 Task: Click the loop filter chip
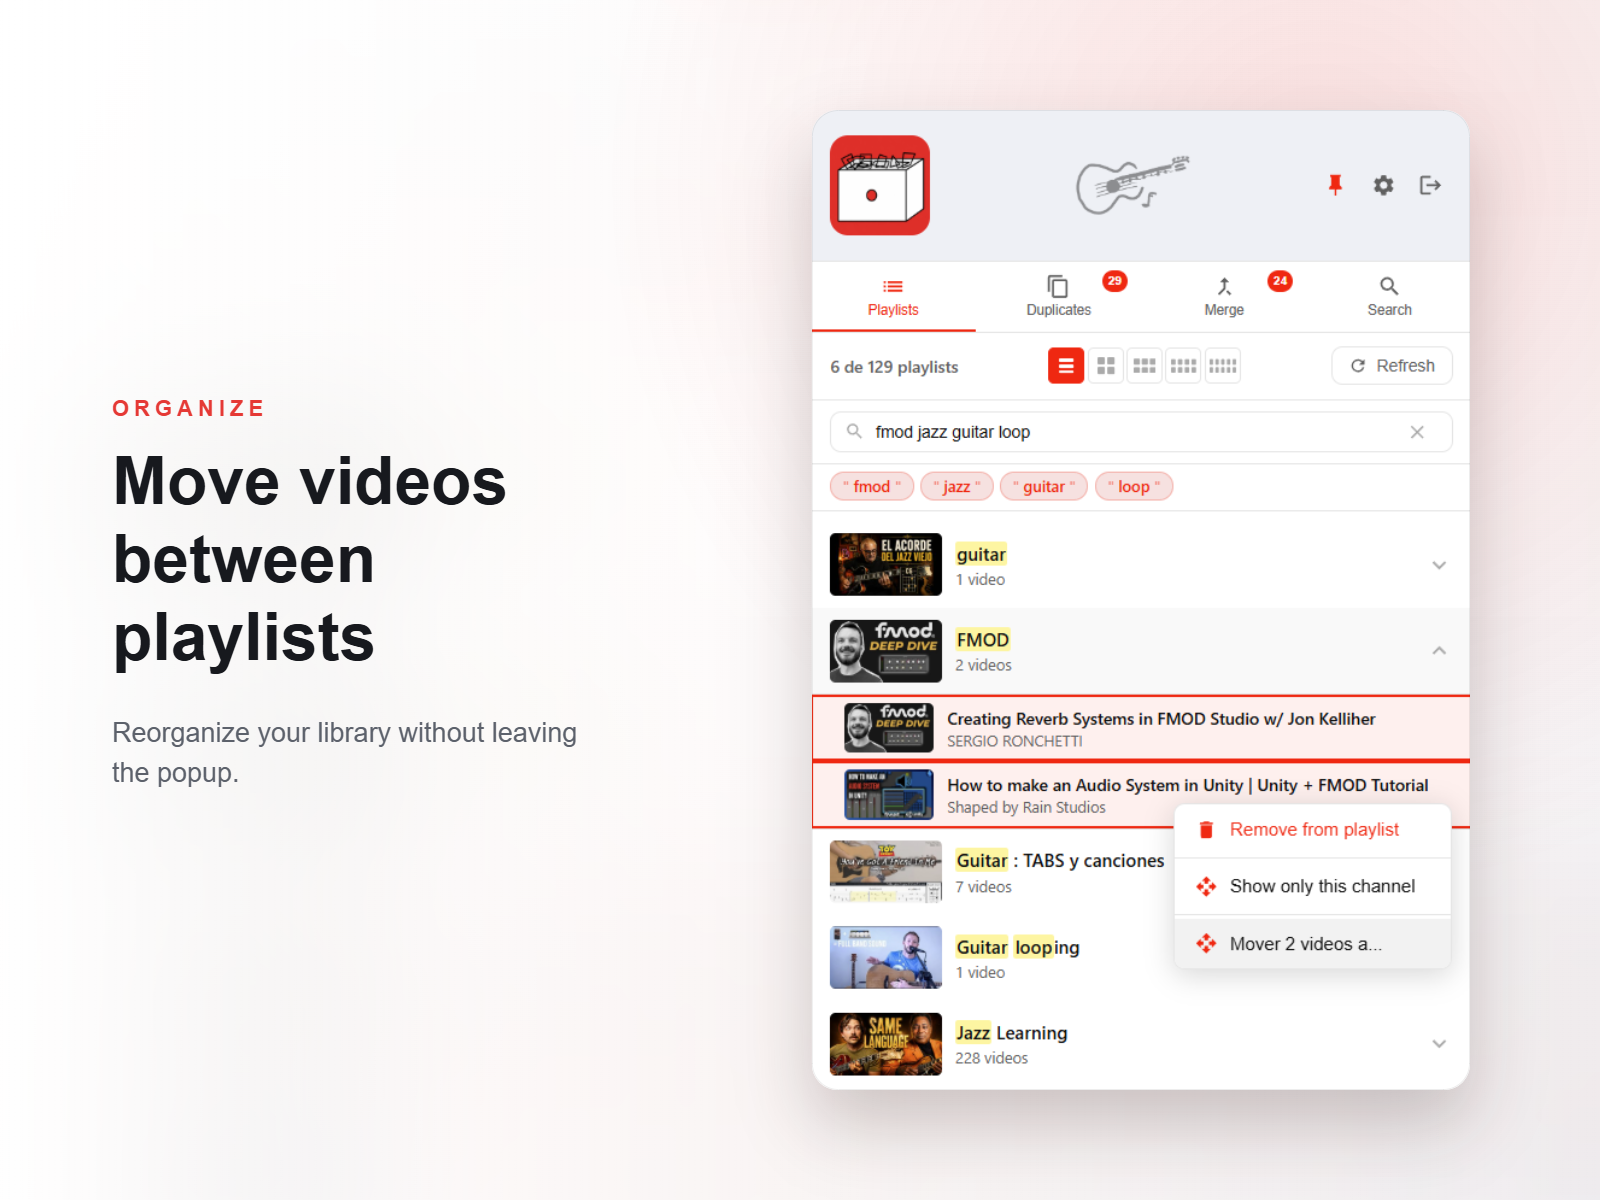click(1134, 487)
